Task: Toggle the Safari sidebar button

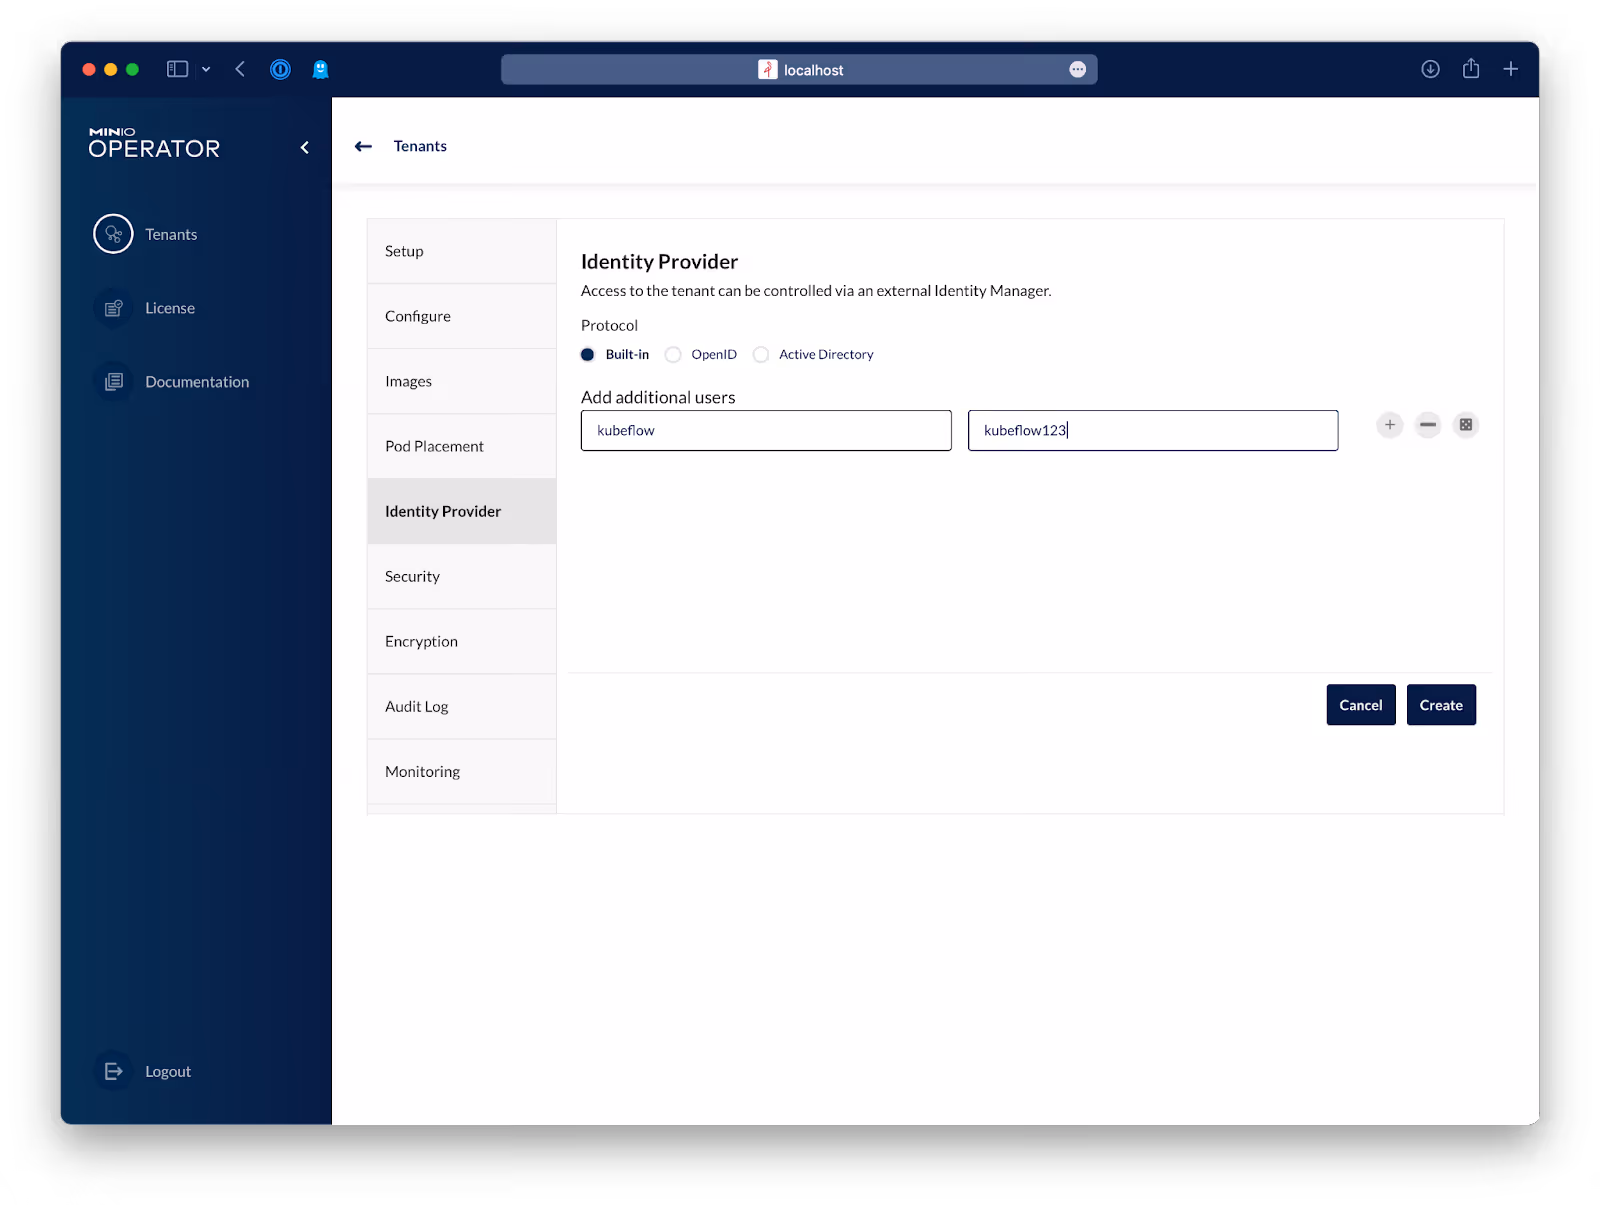Action: 177,69
